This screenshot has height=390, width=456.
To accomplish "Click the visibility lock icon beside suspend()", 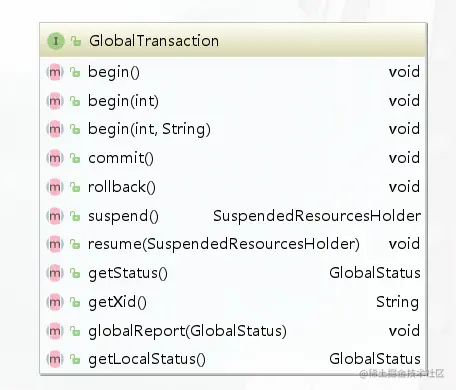I will pyautogui.click(x=75, y=216).
